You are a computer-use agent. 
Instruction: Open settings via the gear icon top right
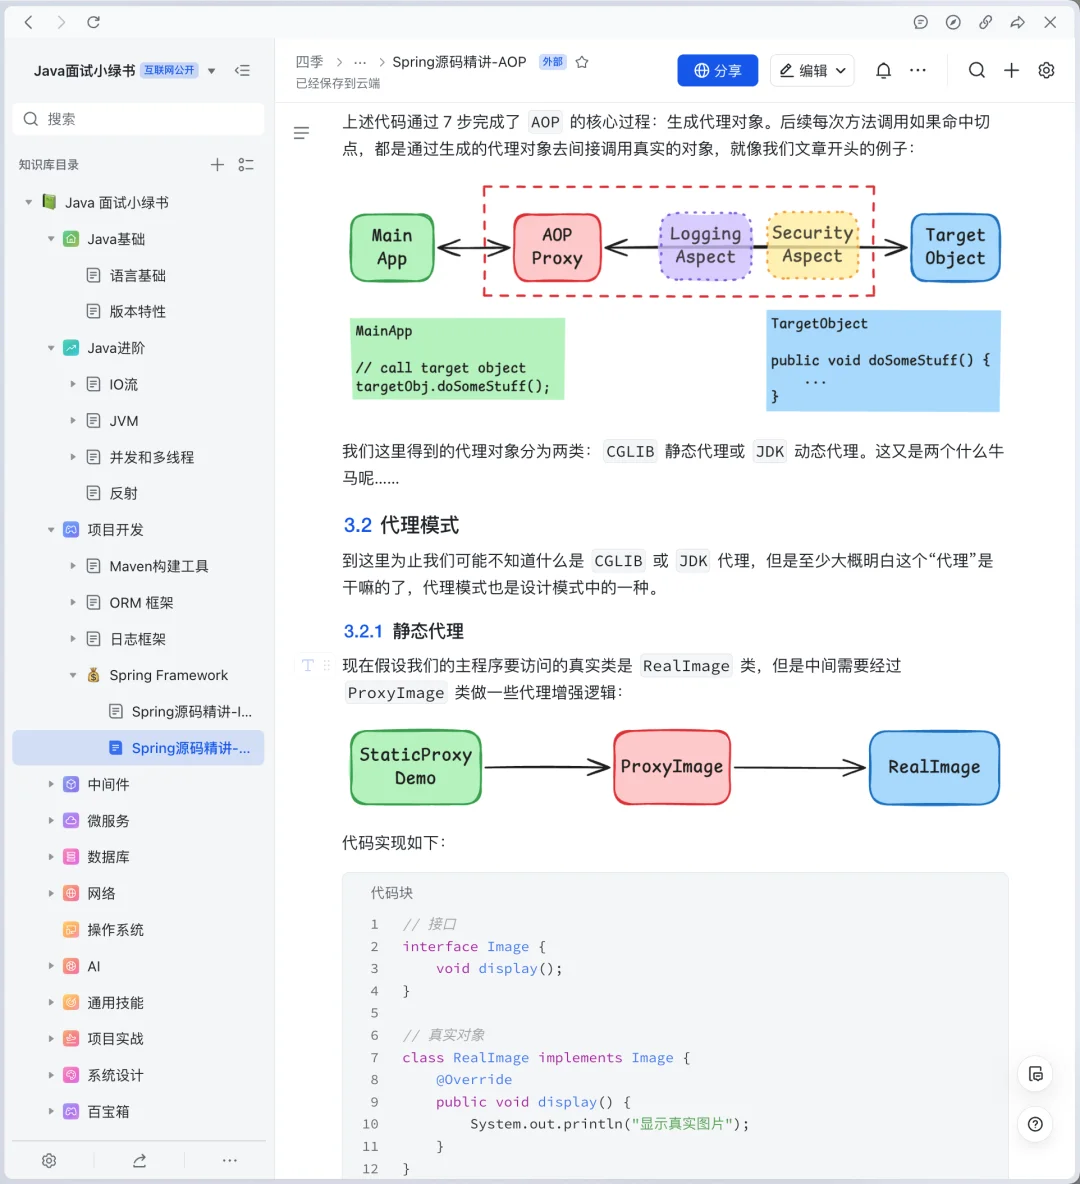coord(1046,70)
